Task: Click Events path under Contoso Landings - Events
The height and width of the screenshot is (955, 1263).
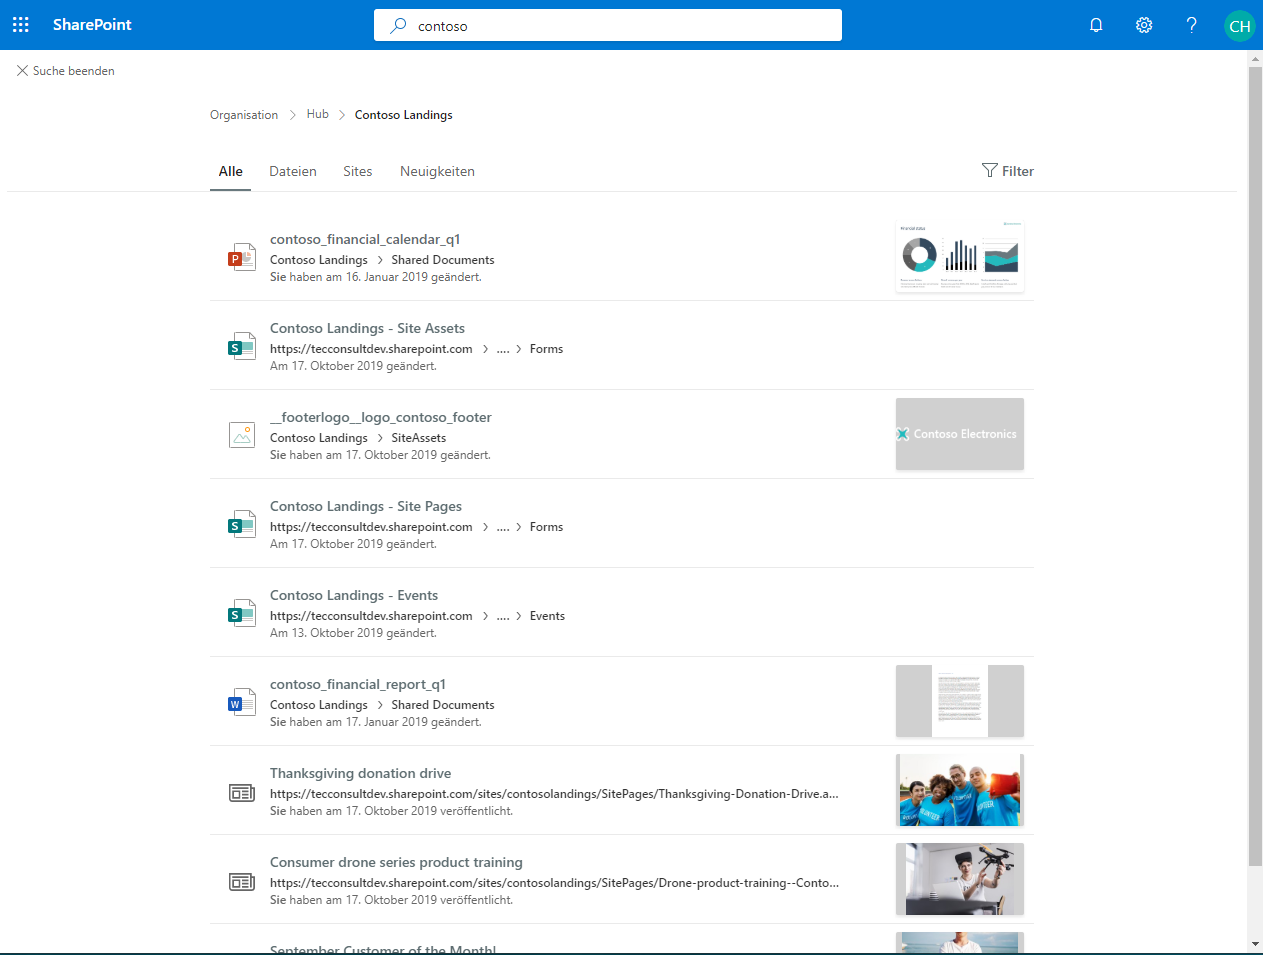Action: click(547, 616)
